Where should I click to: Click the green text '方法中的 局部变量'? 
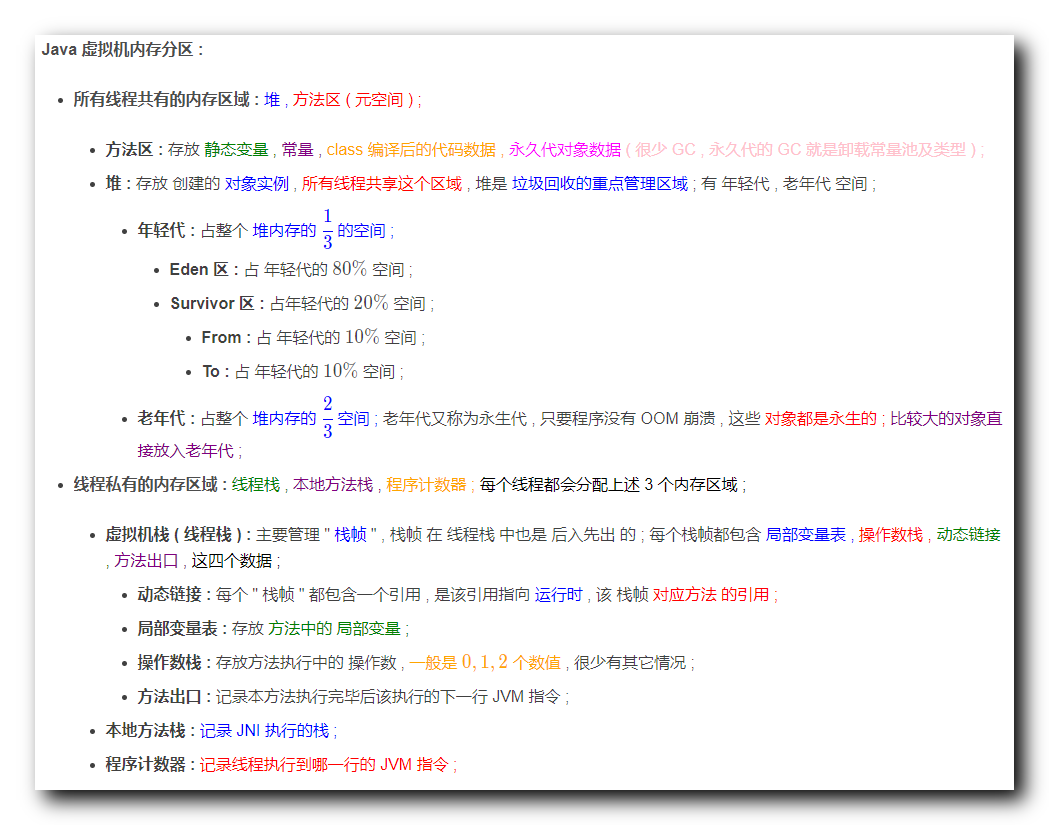click(x=335, y=629)
